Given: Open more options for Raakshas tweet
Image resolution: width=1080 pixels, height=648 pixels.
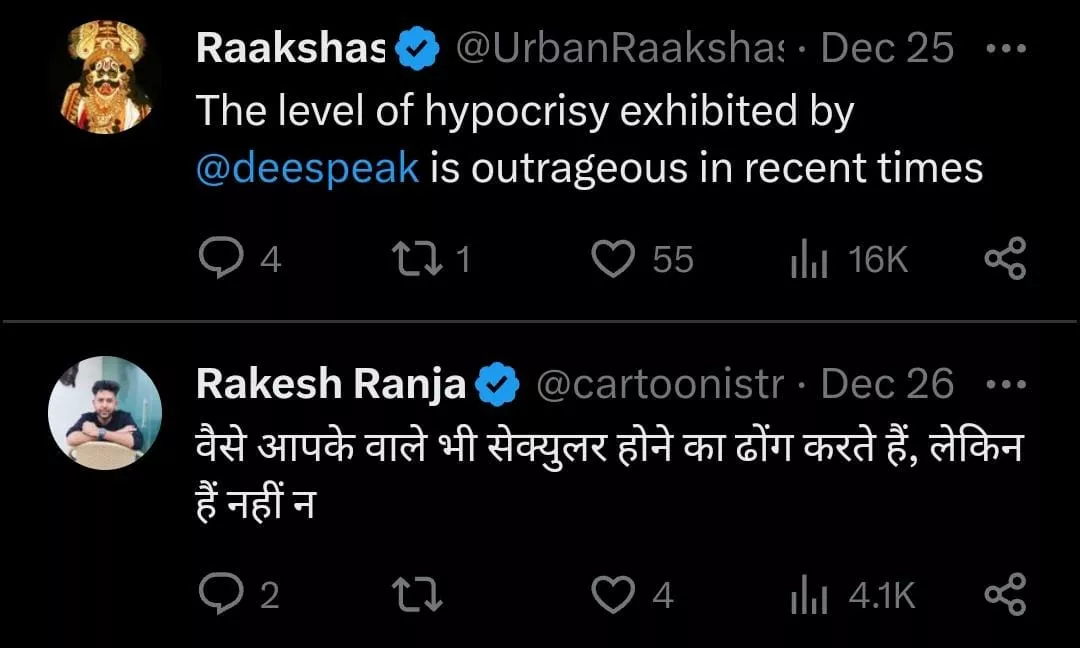Looking at the screenshot, I should pos(1005,48).
